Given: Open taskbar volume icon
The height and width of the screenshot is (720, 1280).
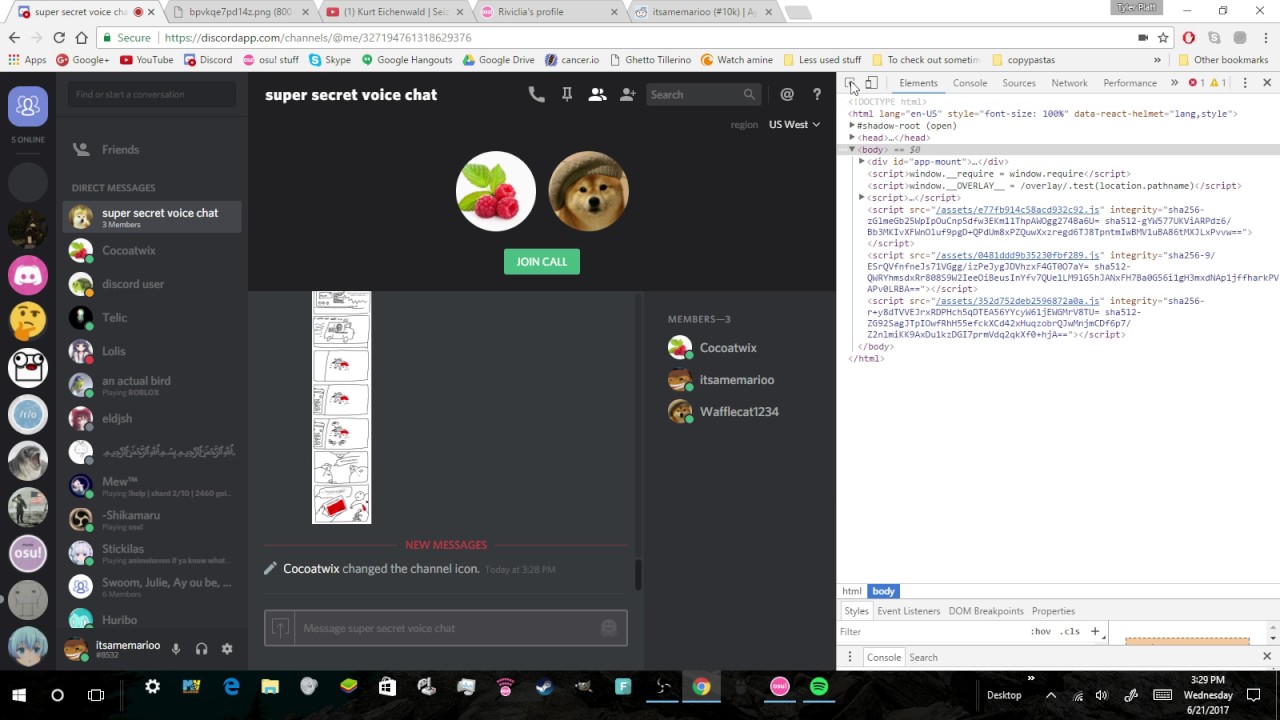Looking at the screenshot, I should click(1102, 695).
